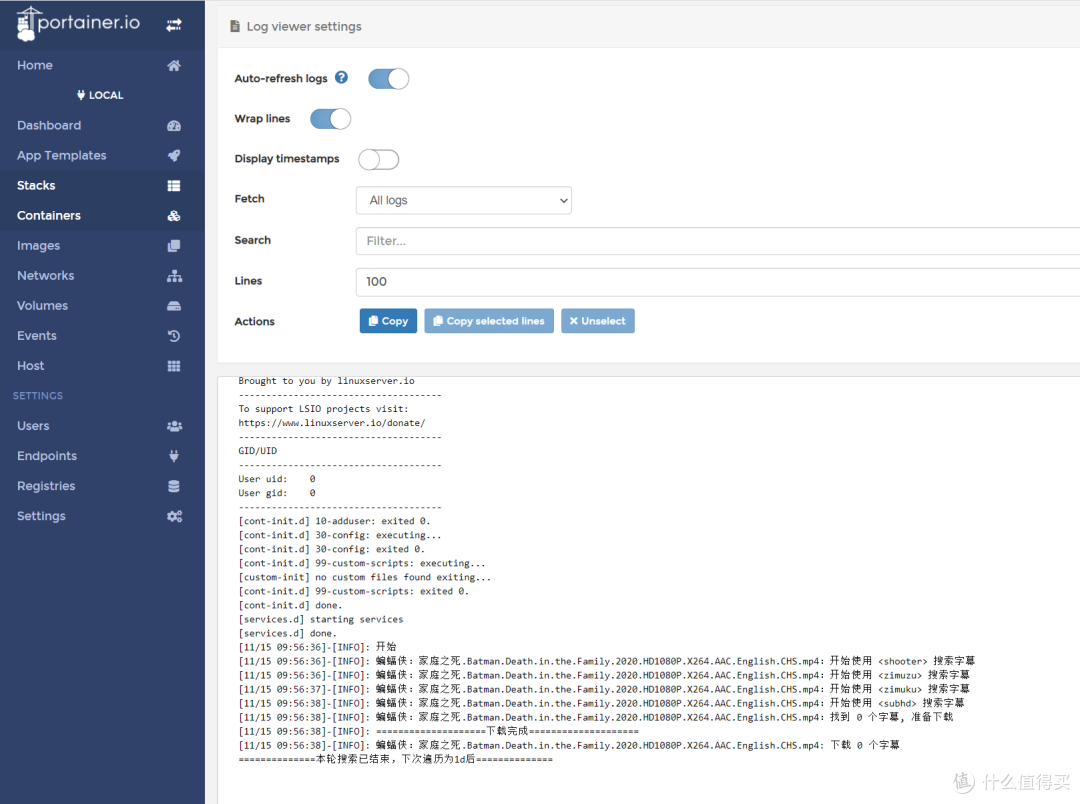Screen dimensions: 1080x804
Task: Open the Fetch All logs dropdown
Action: click(464, 200)
